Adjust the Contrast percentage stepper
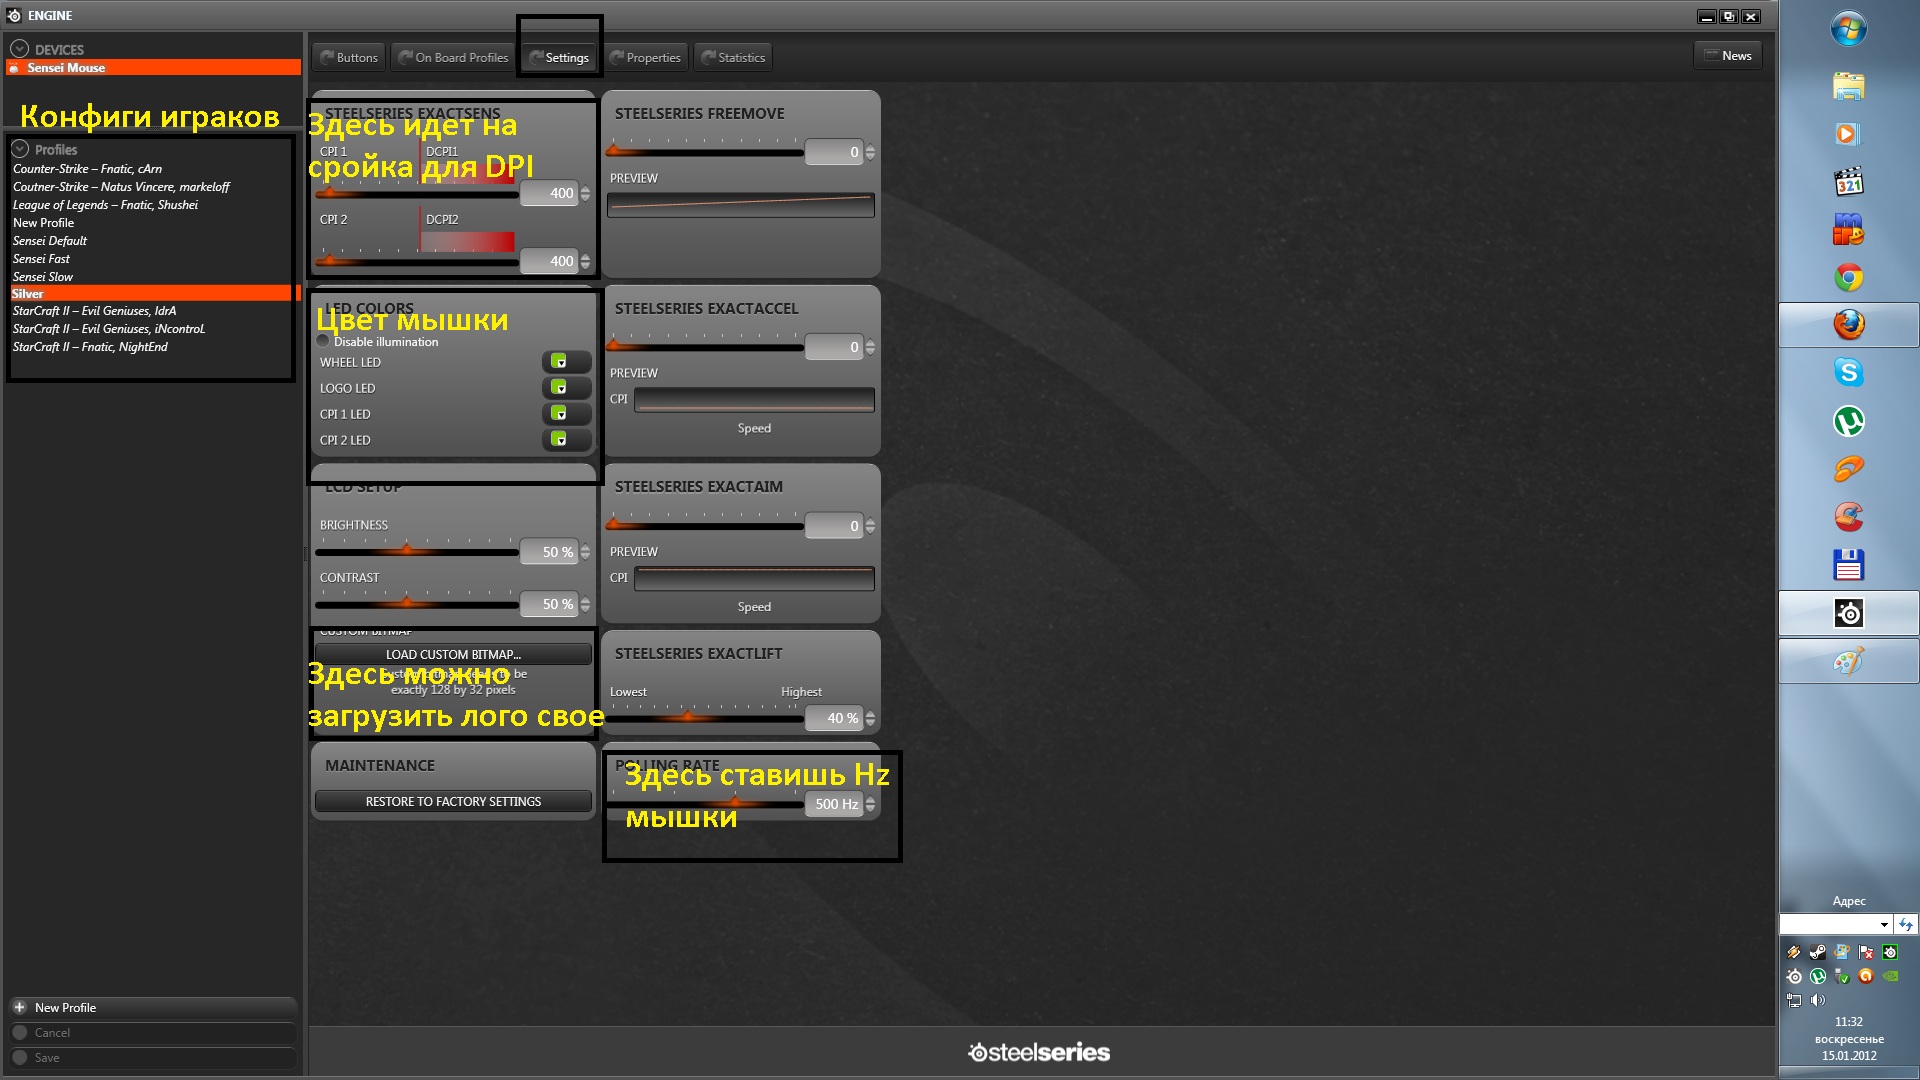This screenshot has width=1920, height=1080. pos(585,604)
